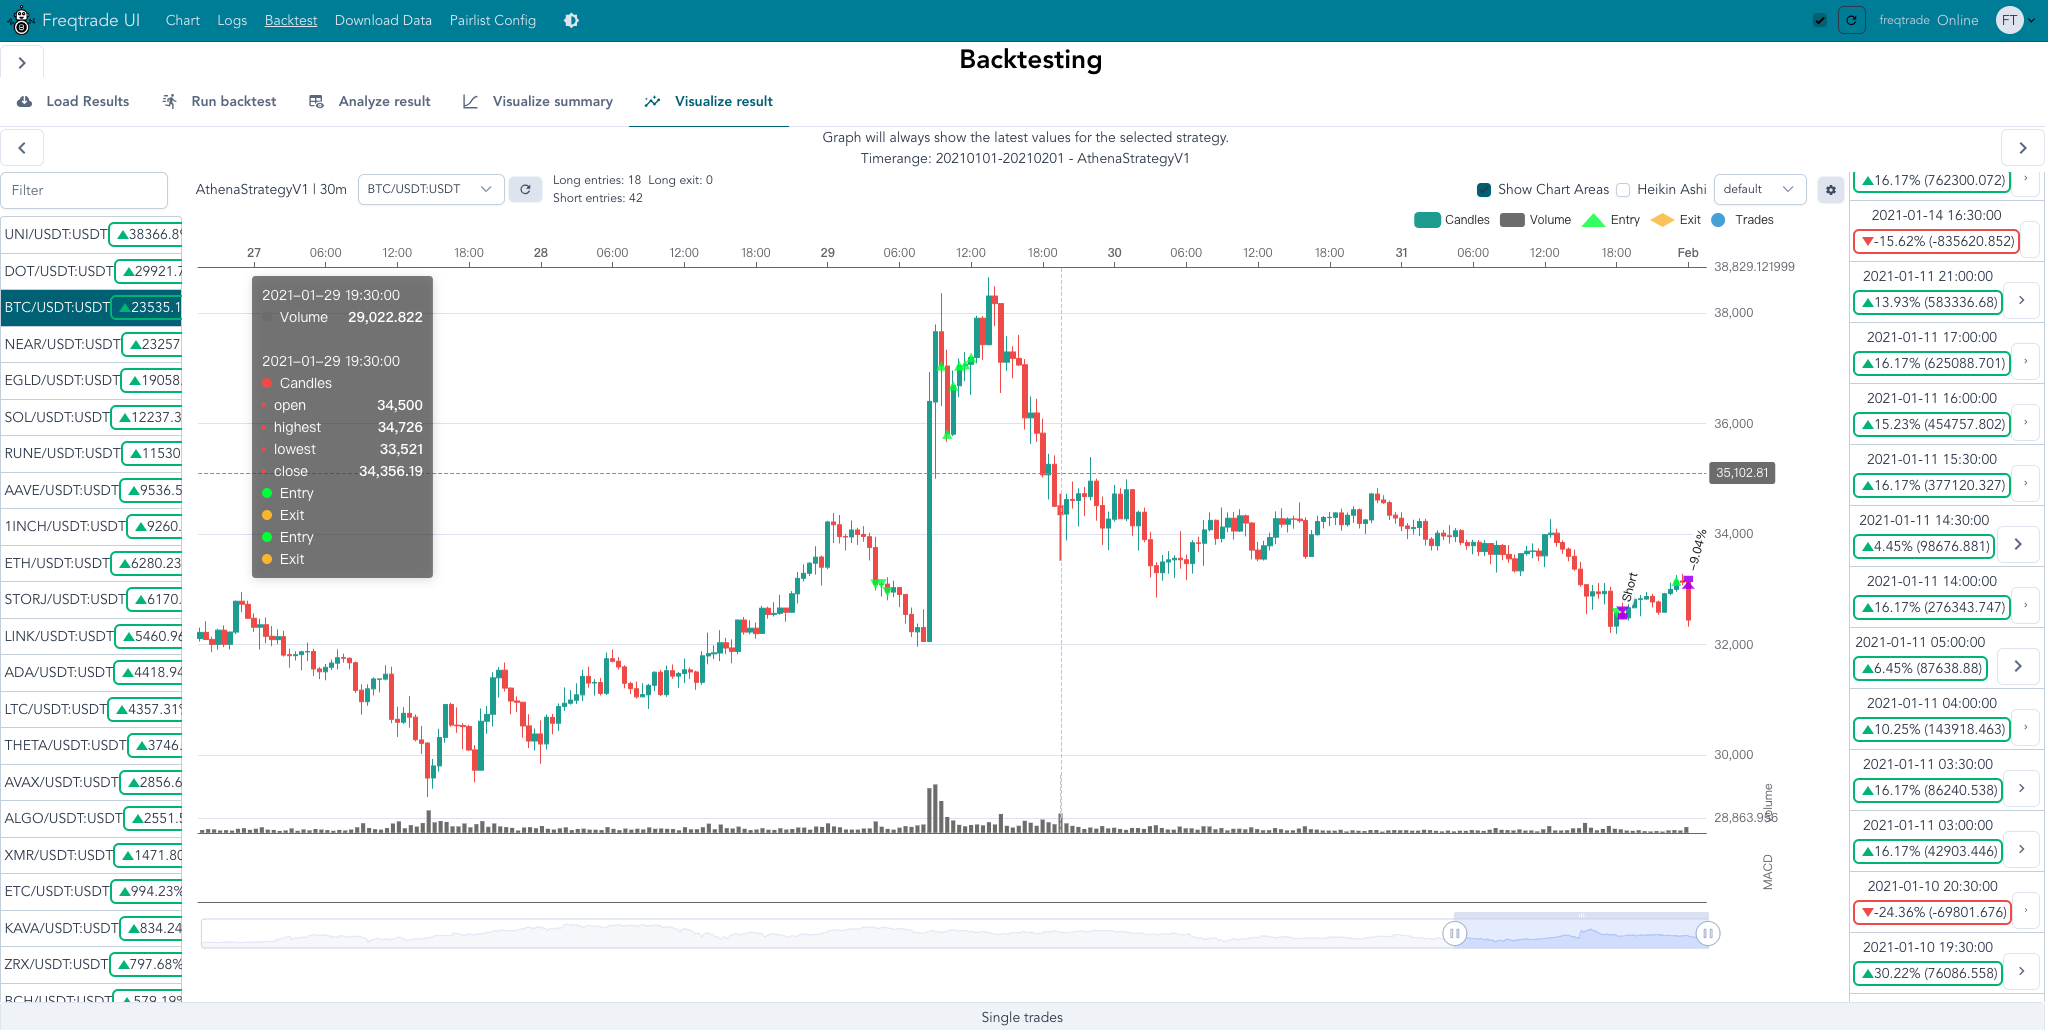Collapse the trades panel with right chevron
The width and height of the screenshot is (2048, 1030).
click(x=2022, y=148)
